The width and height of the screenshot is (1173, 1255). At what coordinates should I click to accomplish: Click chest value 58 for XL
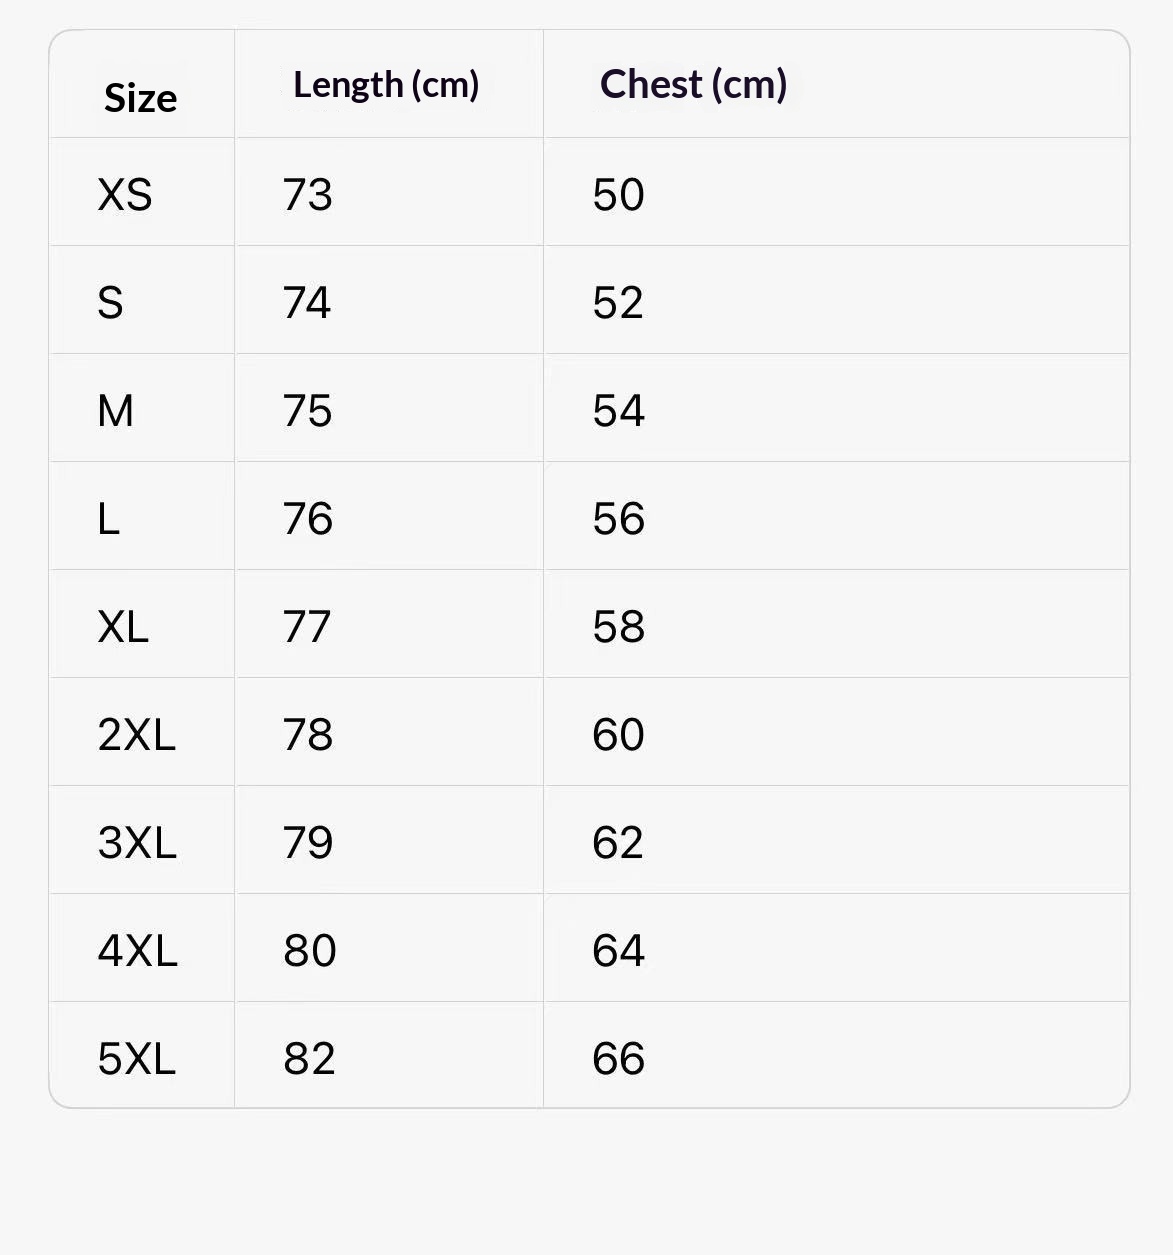(618, 626)
